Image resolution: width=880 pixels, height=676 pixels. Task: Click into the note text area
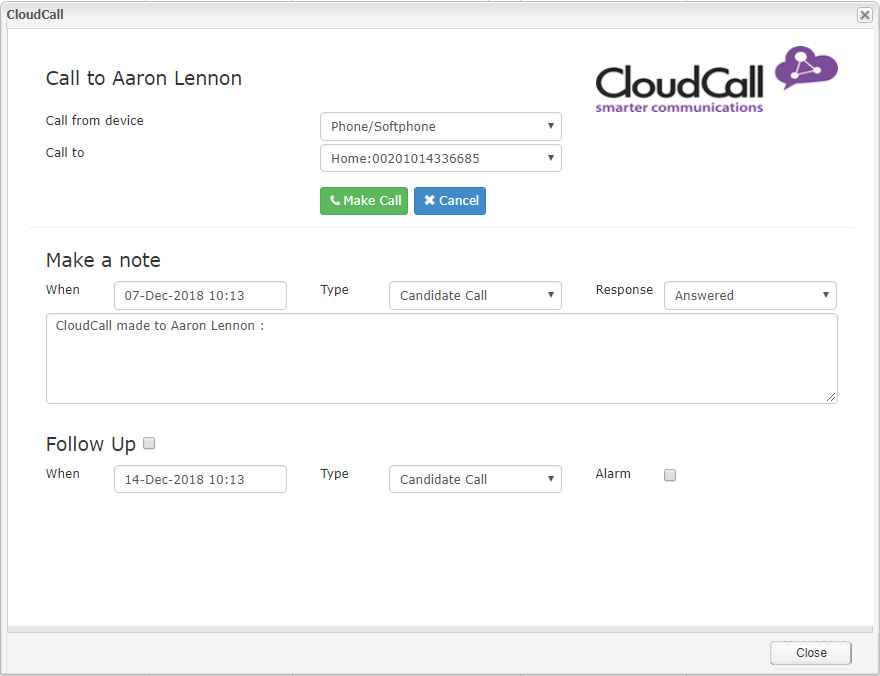pyautogui.click(x=442, y=358)
